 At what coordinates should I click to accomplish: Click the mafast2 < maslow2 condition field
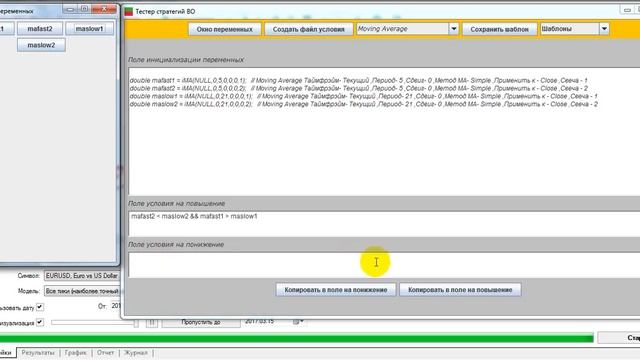pyautogui.click(x=384, y=224)
